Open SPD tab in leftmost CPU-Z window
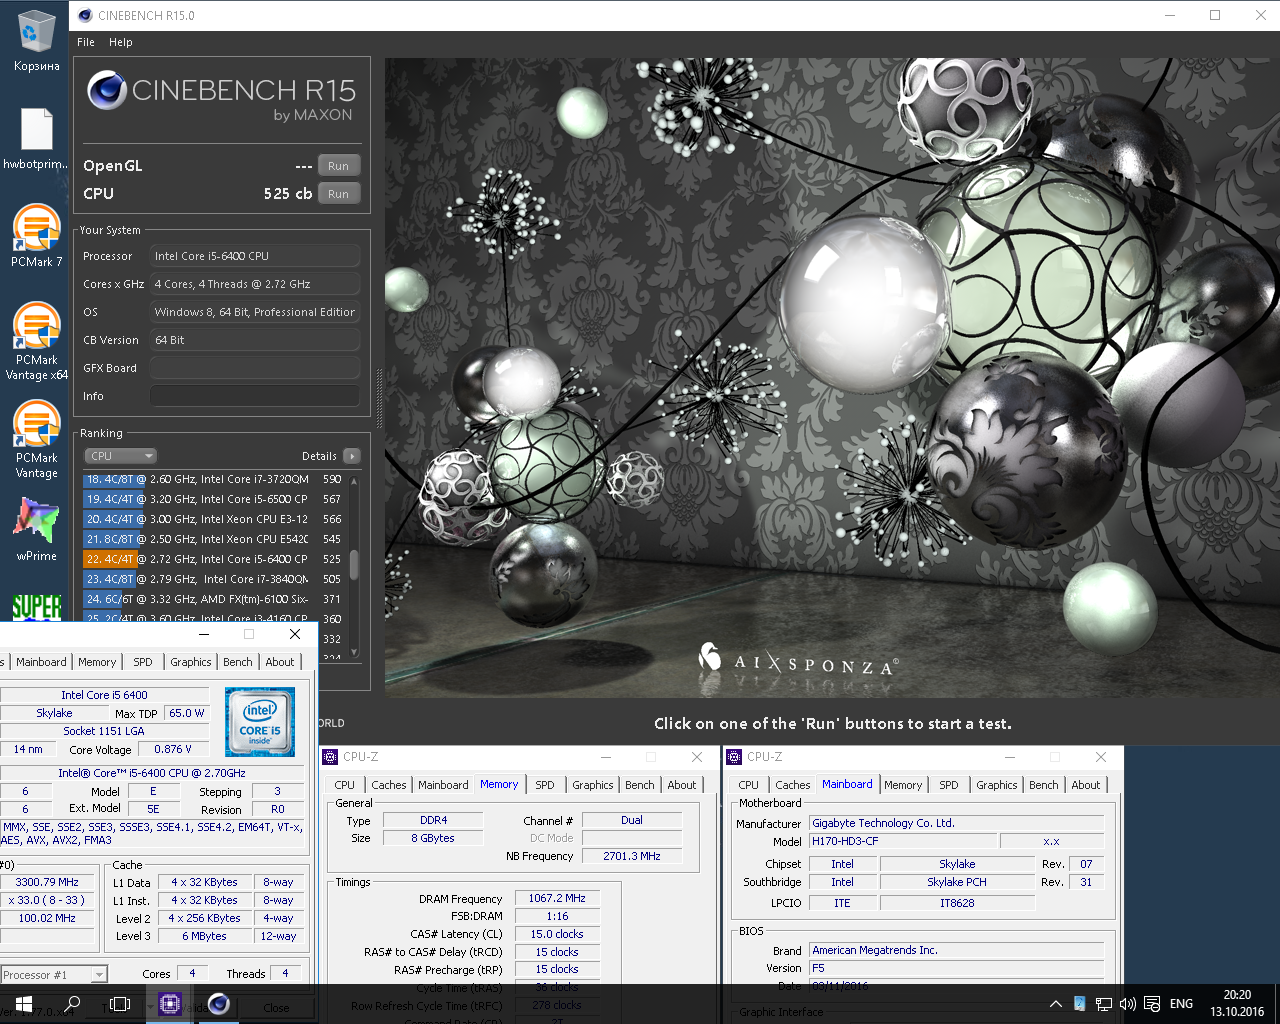Screen dimensions: 1280x1024 (143, 662)
